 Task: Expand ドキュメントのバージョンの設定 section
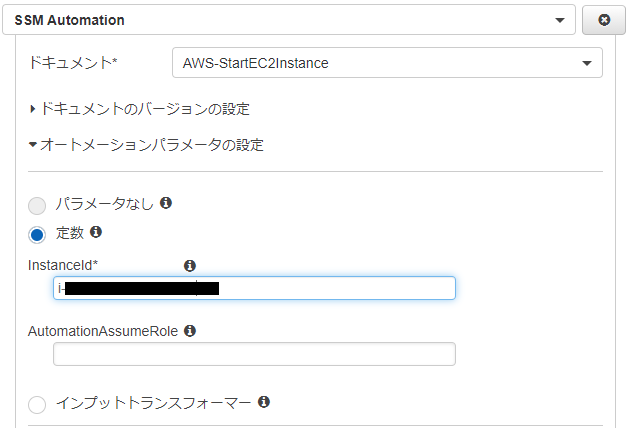point(140,108)
